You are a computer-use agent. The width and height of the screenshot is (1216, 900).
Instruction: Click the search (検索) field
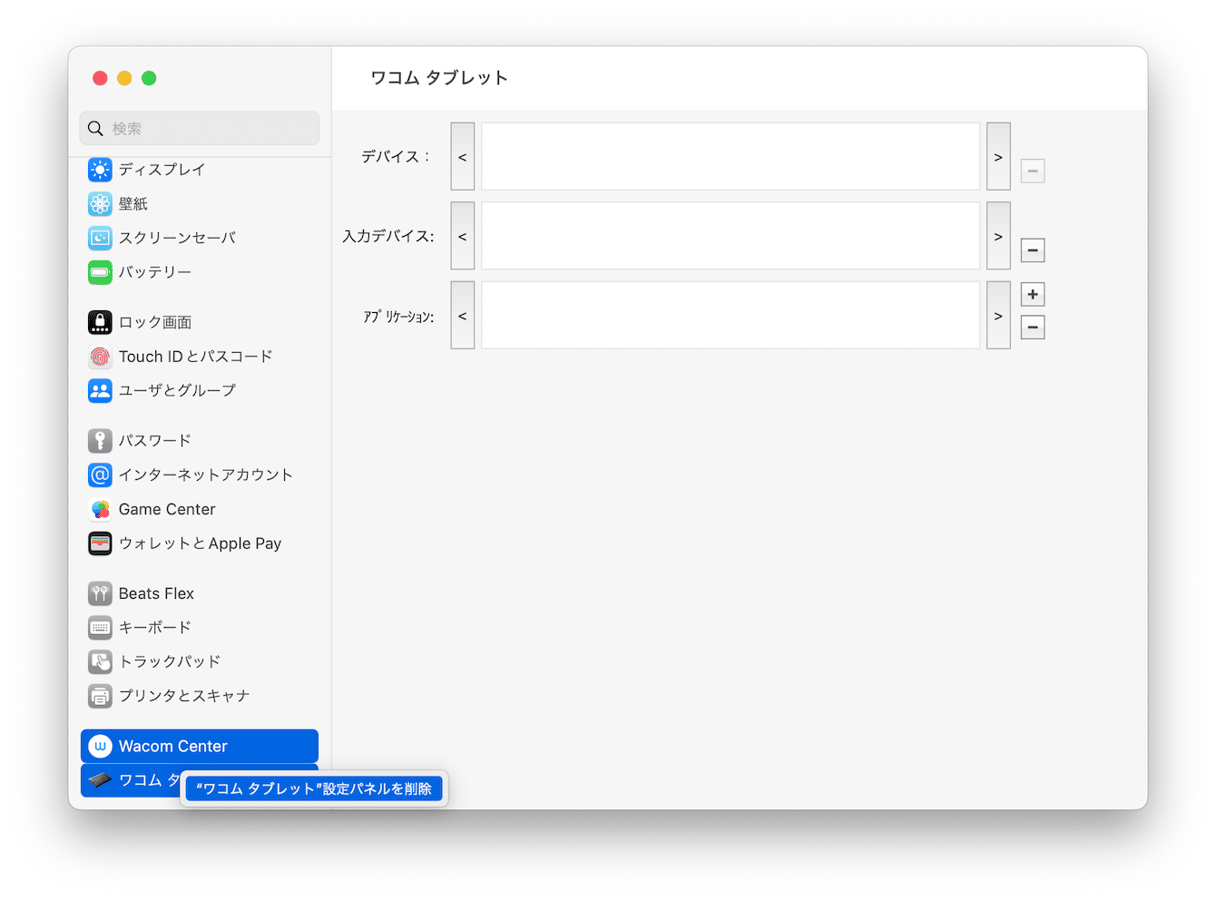[x=200, y=129]
